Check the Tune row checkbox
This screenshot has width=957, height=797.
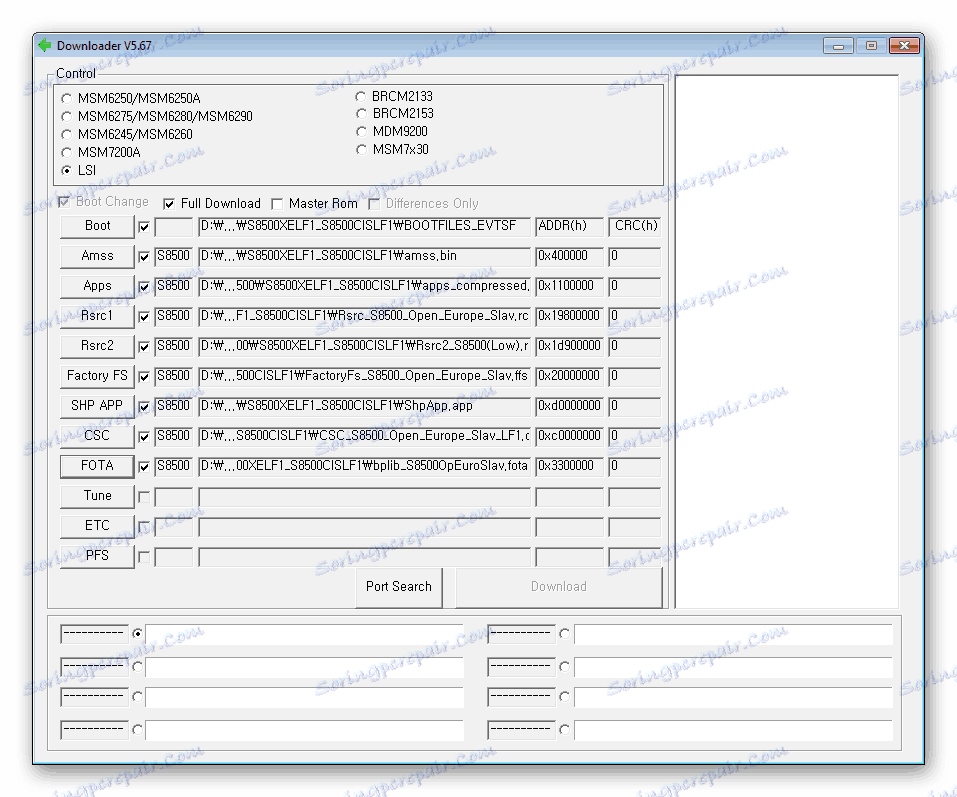point(144,497)
